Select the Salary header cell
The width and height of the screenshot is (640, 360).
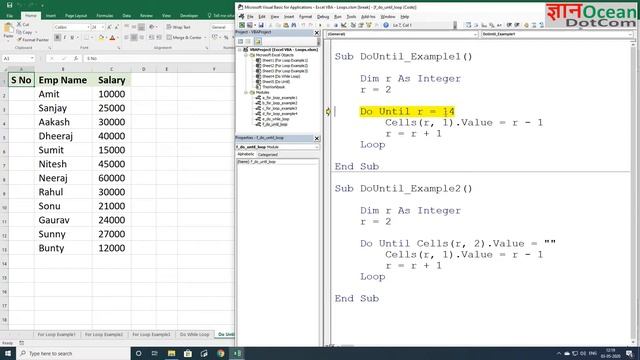111,80
